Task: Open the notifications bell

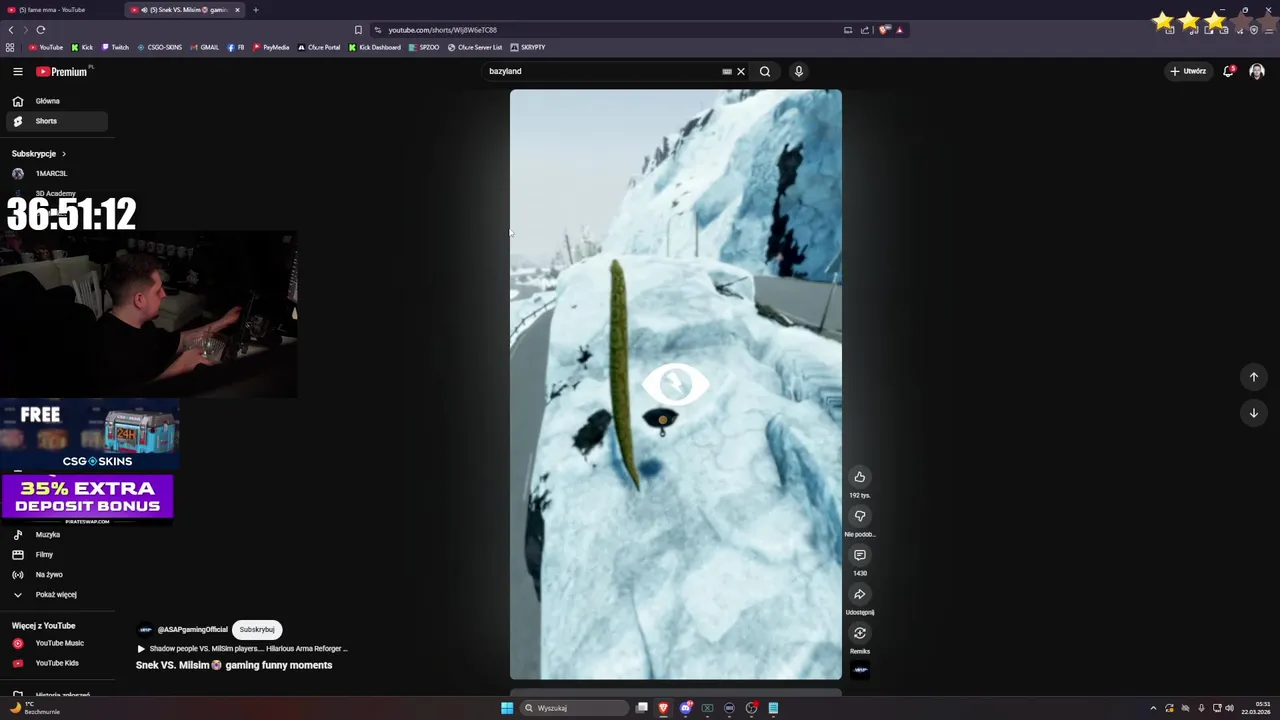Action: (x=1229, y=71)
